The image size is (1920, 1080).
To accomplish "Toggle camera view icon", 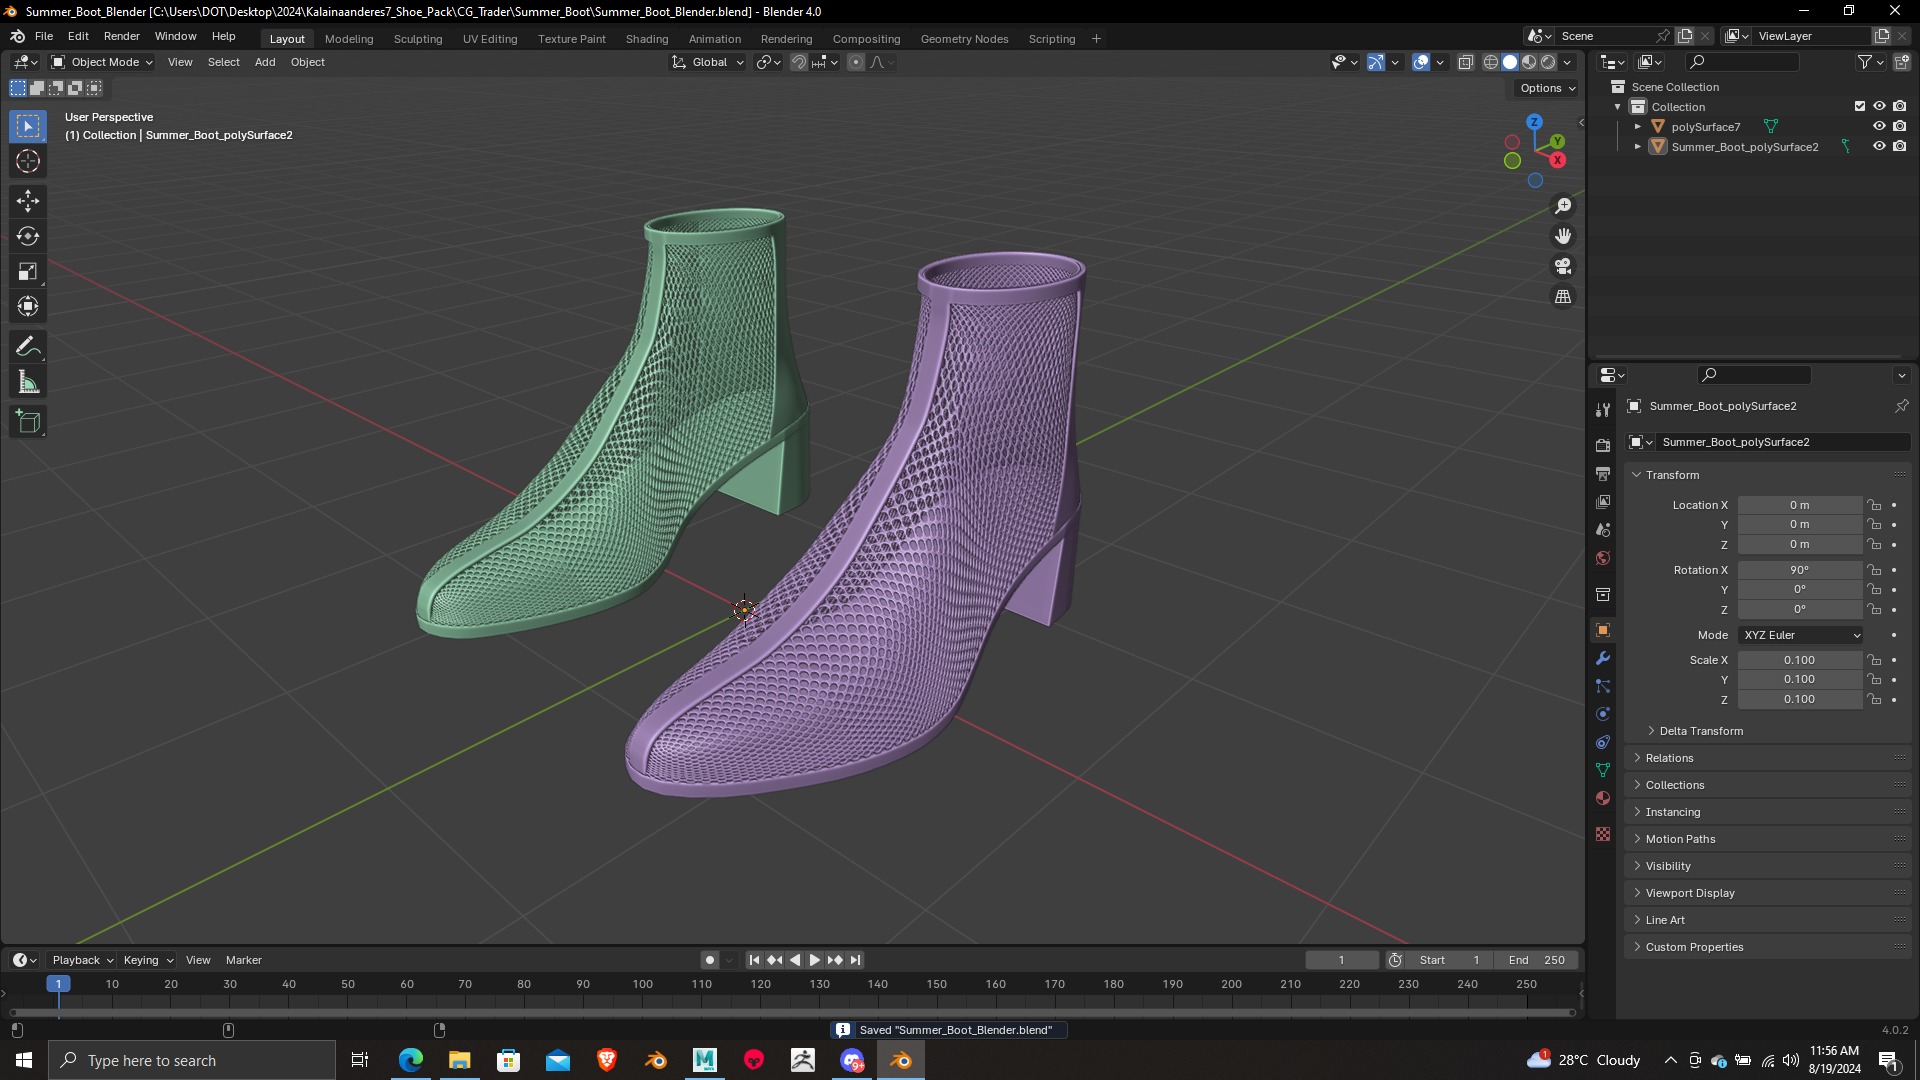I will (x=1563, y=266).
